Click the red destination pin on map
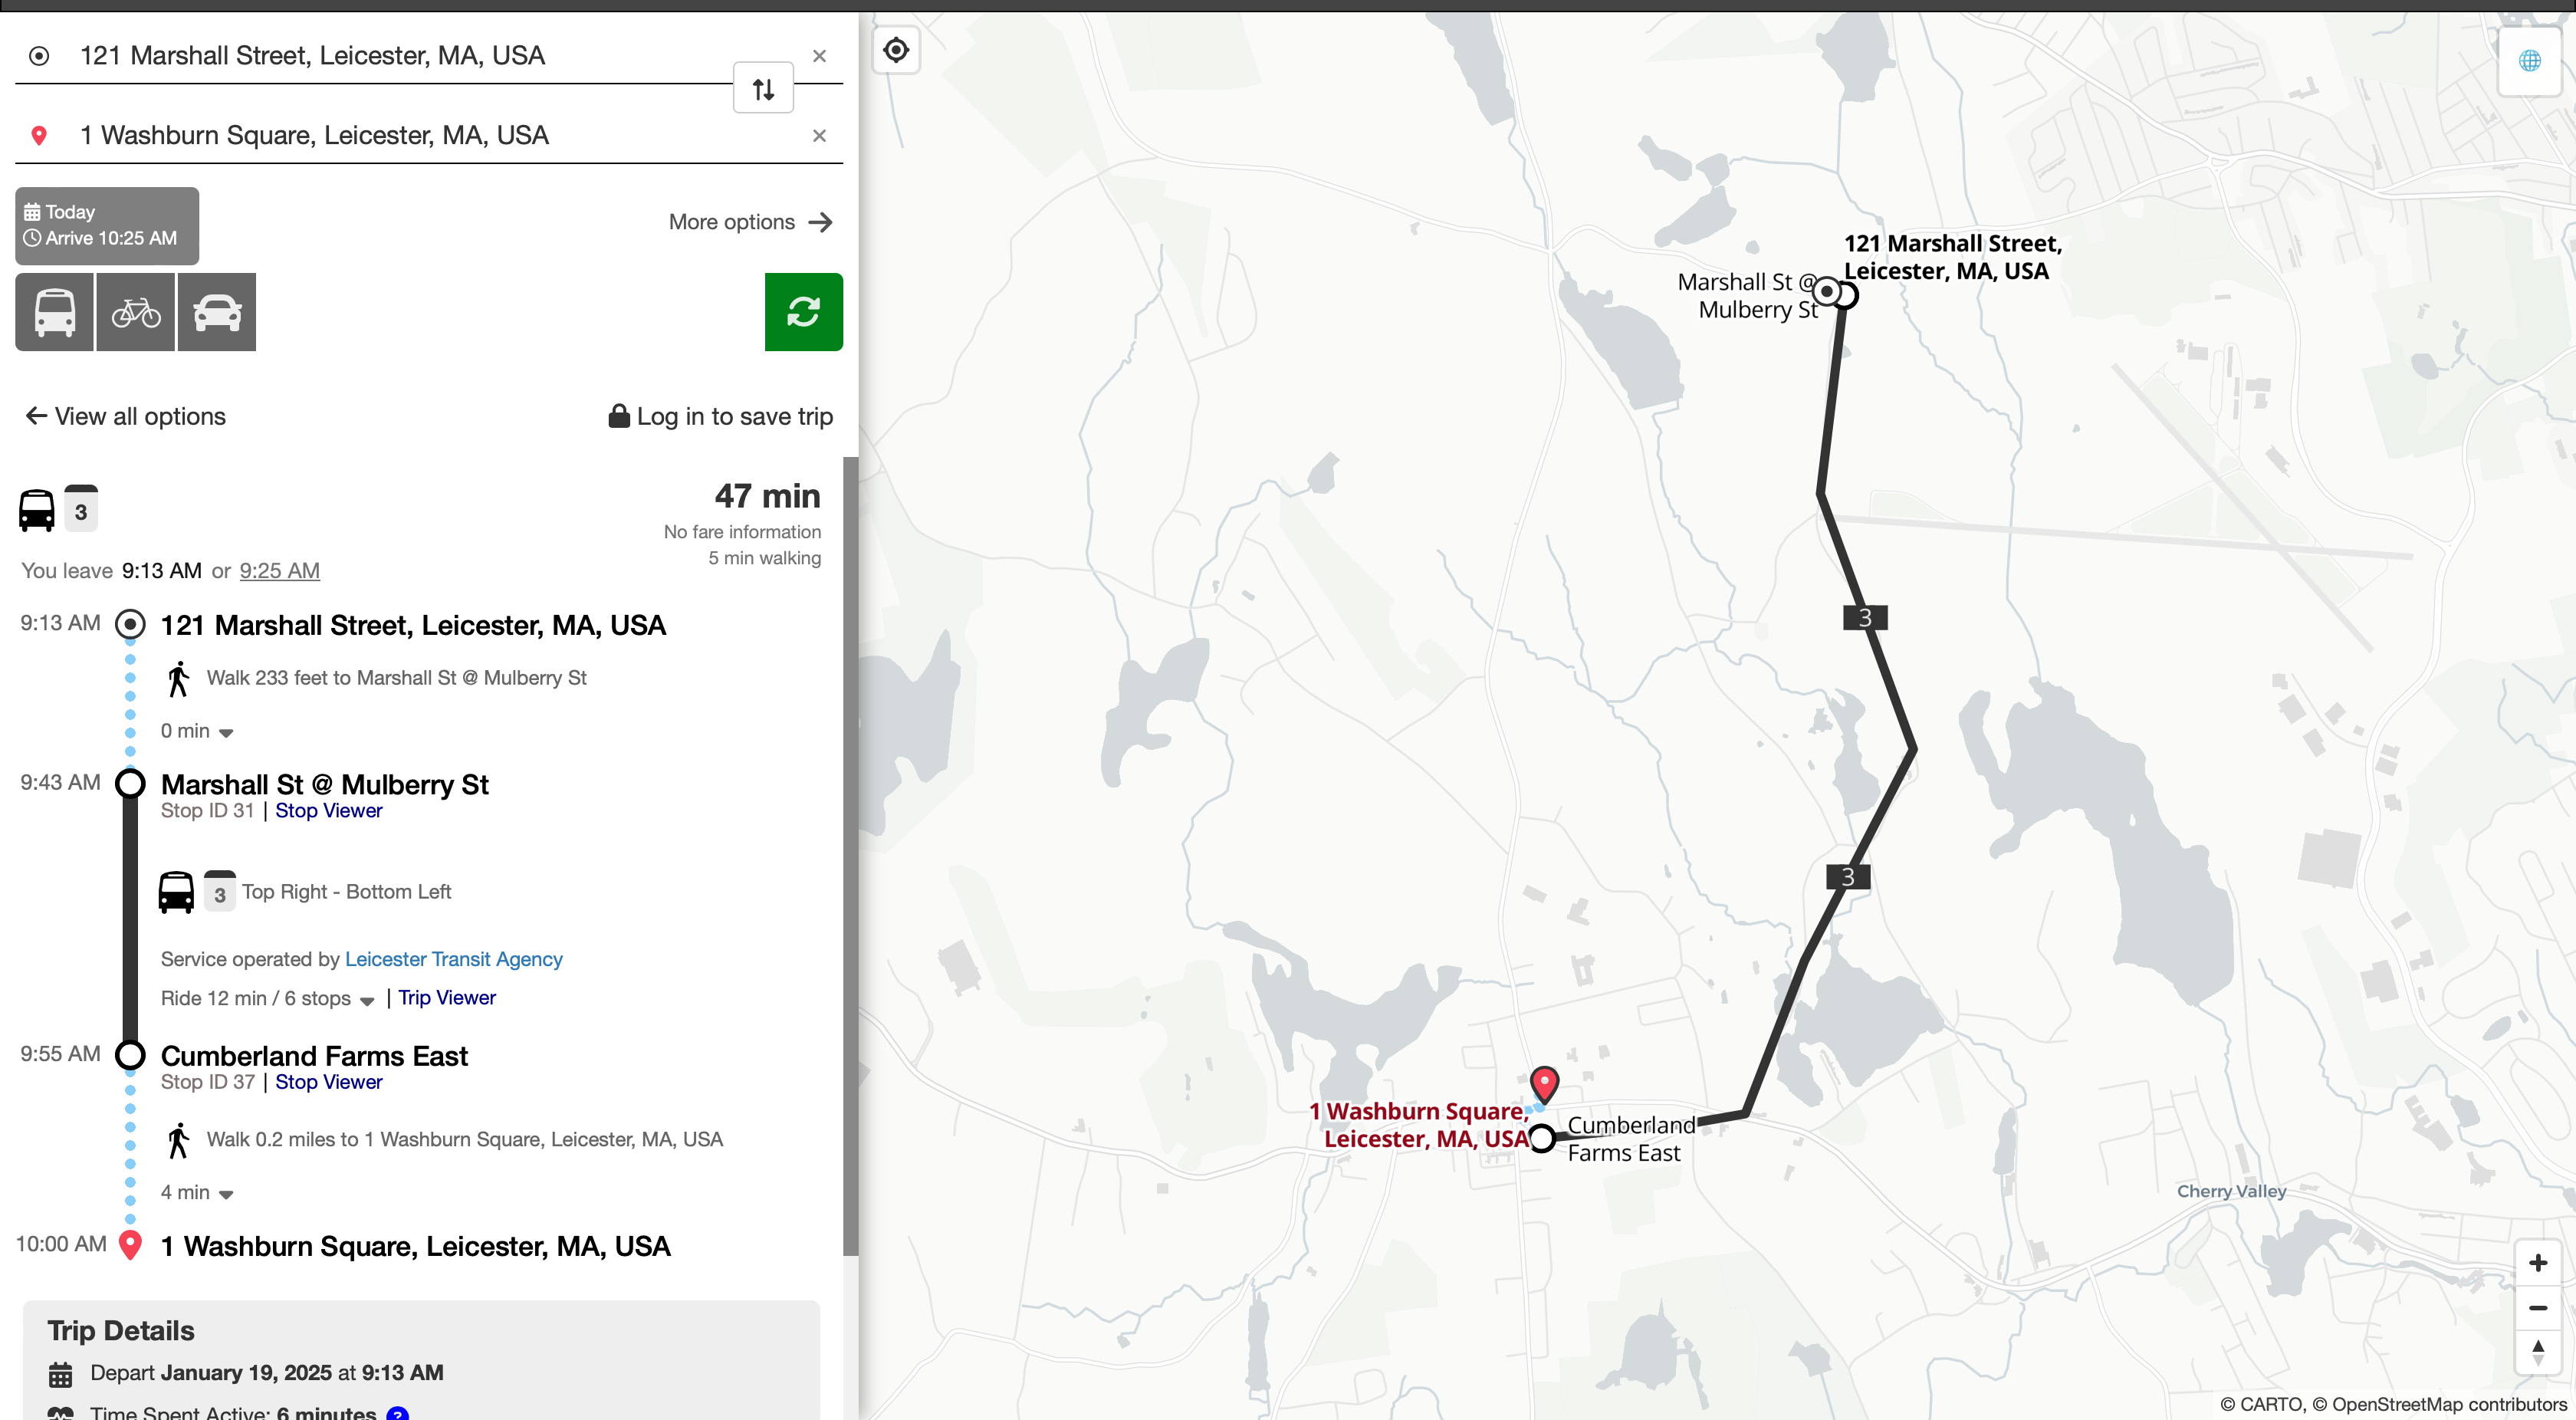2576x1420 pixels. (x=1544, y=1083)
